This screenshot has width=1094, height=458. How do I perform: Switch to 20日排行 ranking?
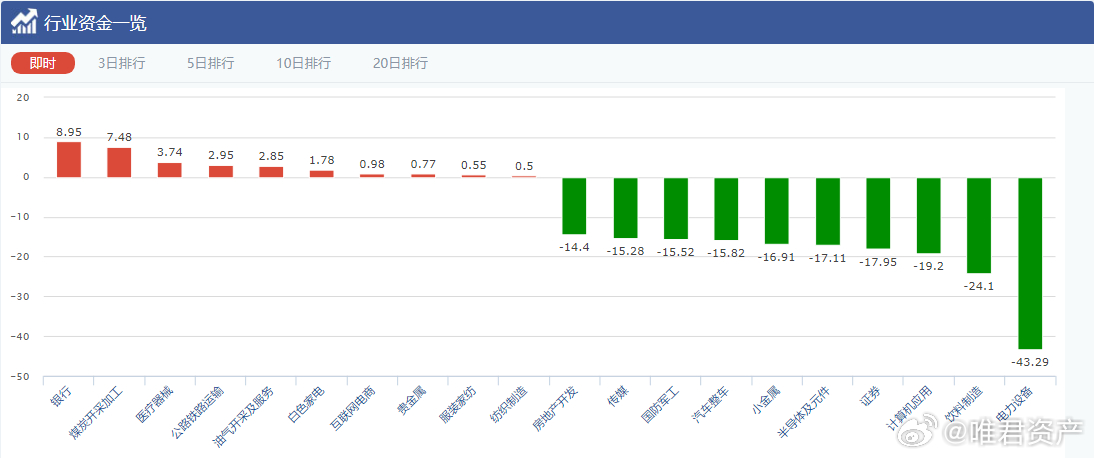click(x=400, y=63)
